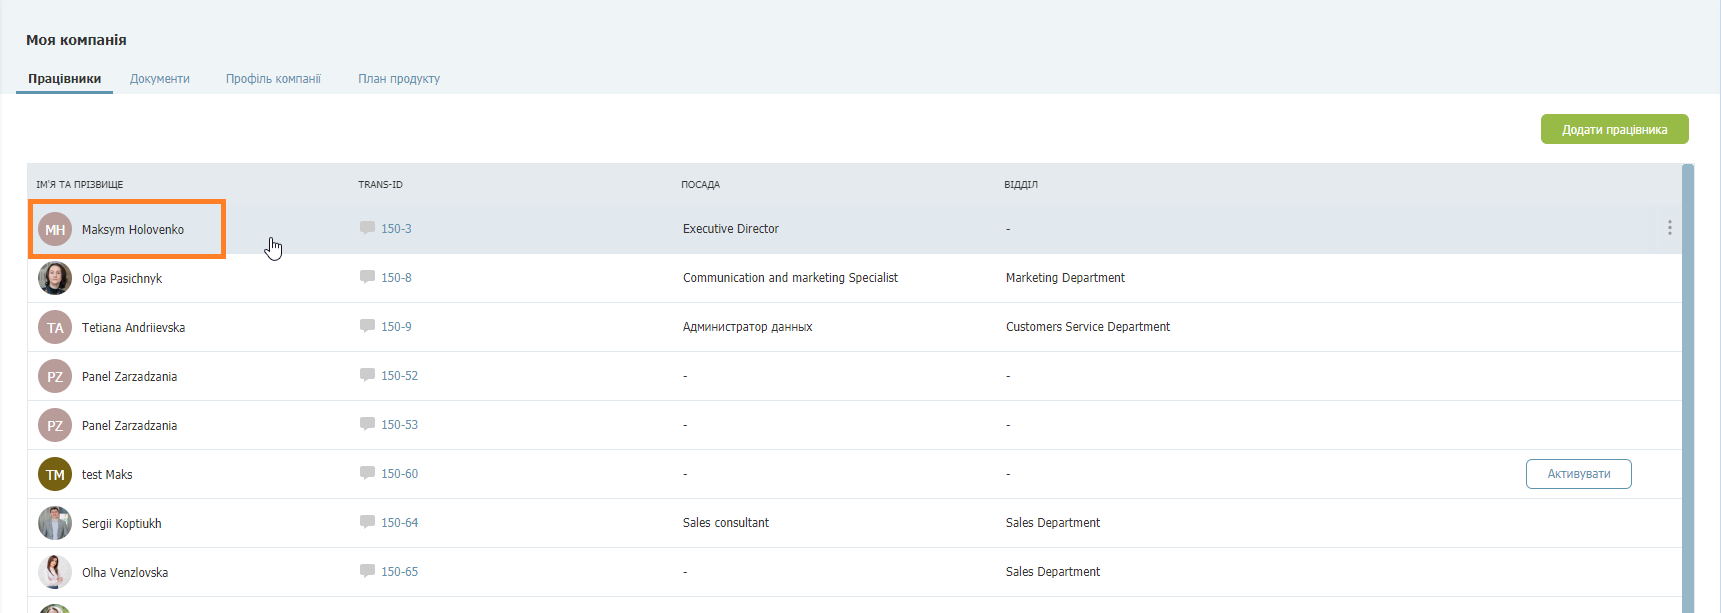Image resolution: width=1721 pixels, height=613 pixels.
Task: Select the name Olga Pasichnyk
Action: point(122,279)
